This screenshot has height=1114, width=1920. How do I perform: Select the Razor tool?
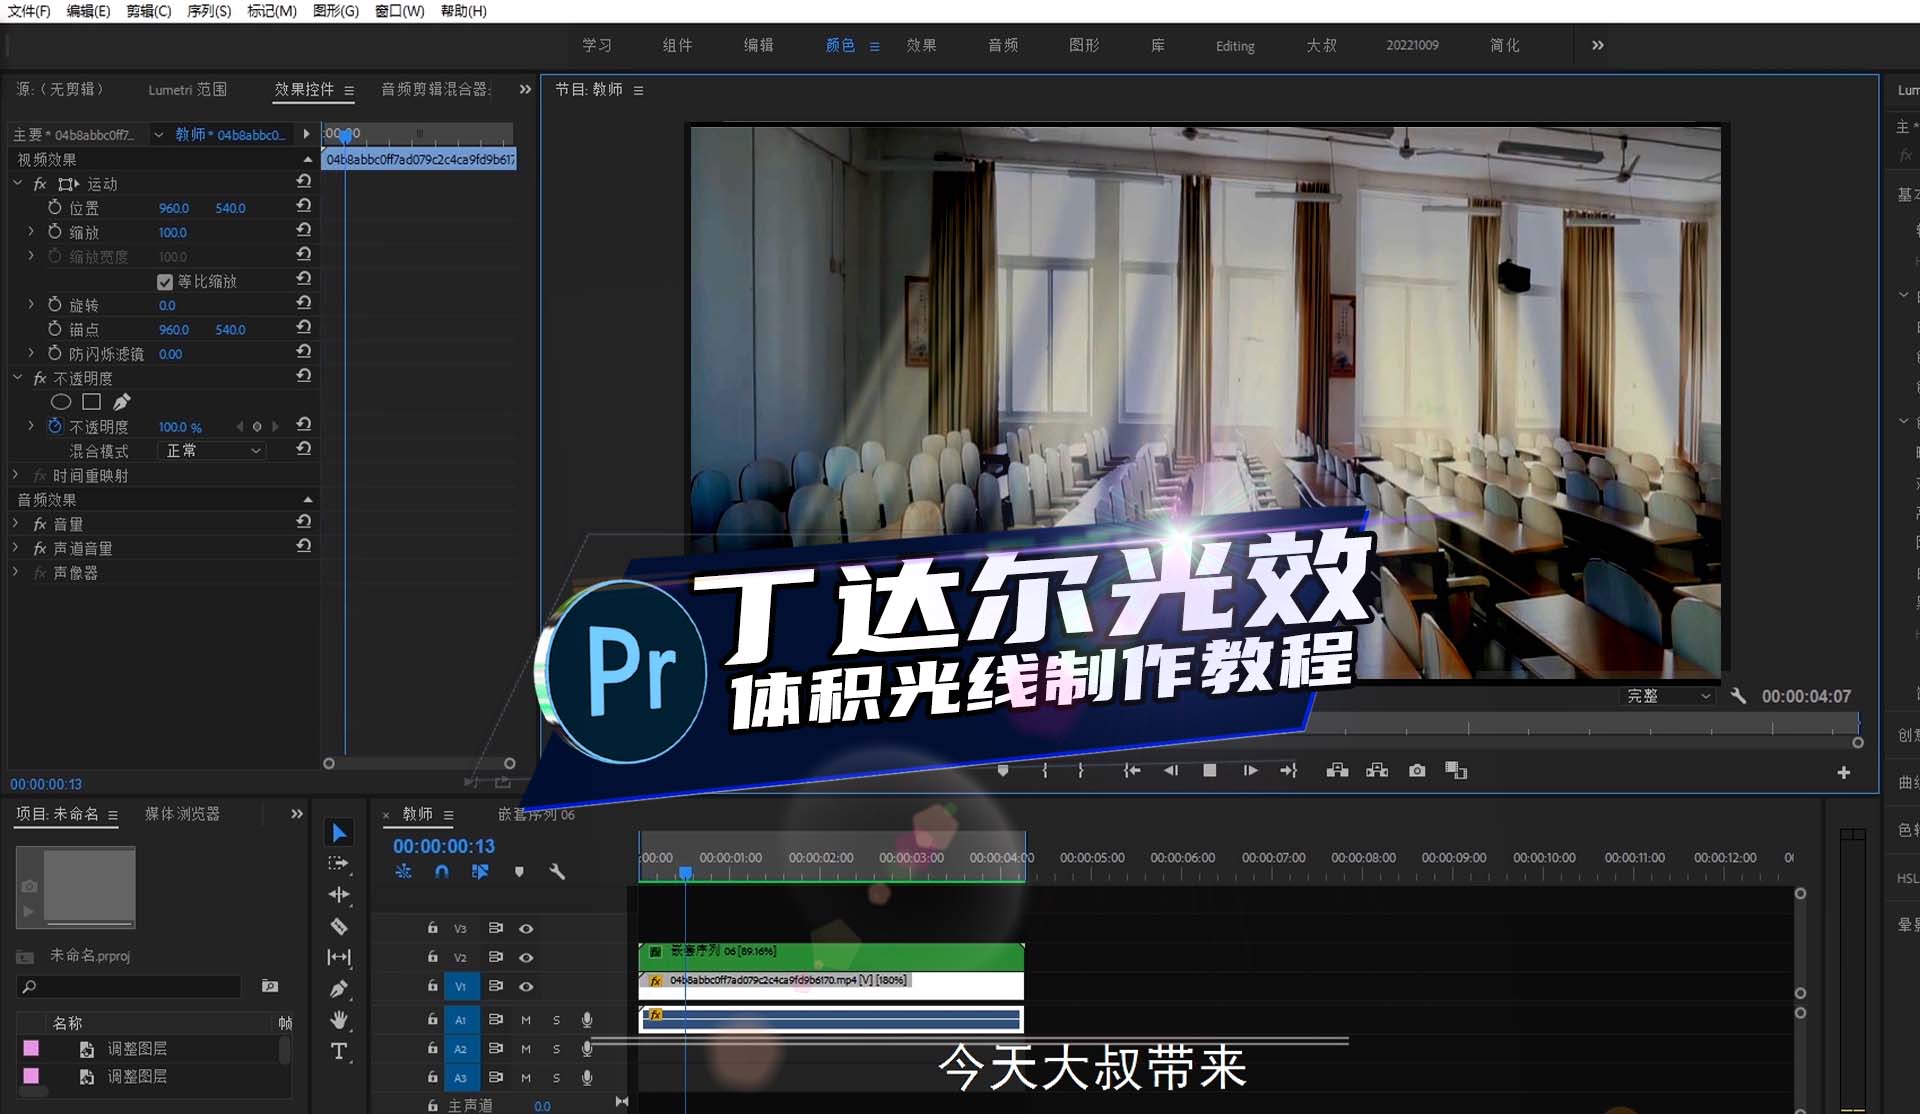click(x=339, y=927)
